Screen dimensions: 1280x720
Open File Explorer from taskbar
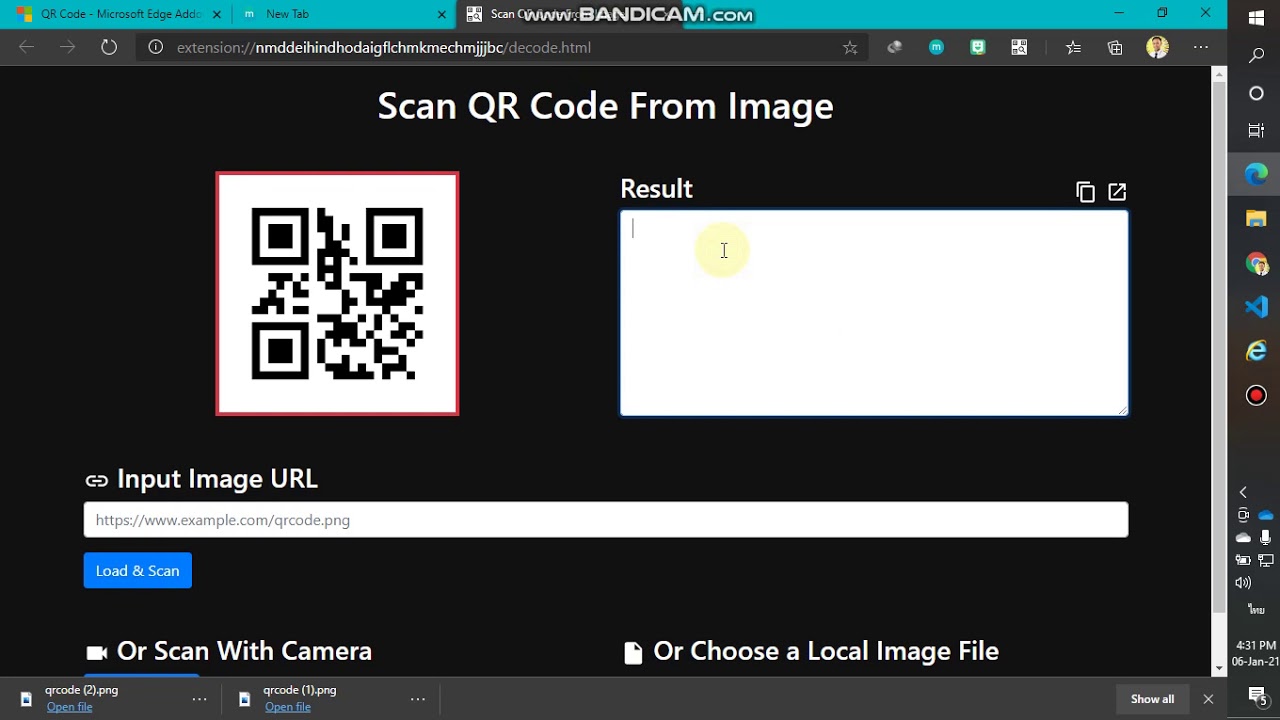click(1256, 218)
